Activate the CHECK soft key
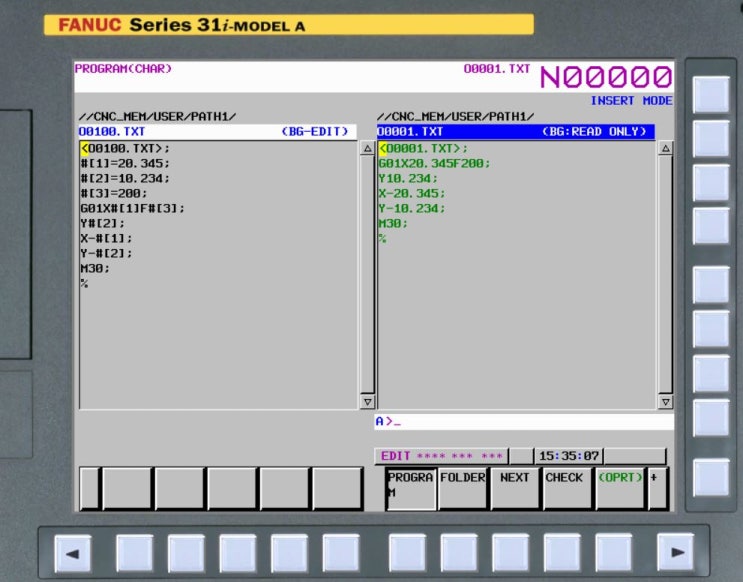Image resolution: width=743 pixels, height=582 pixels. (567, 489)
